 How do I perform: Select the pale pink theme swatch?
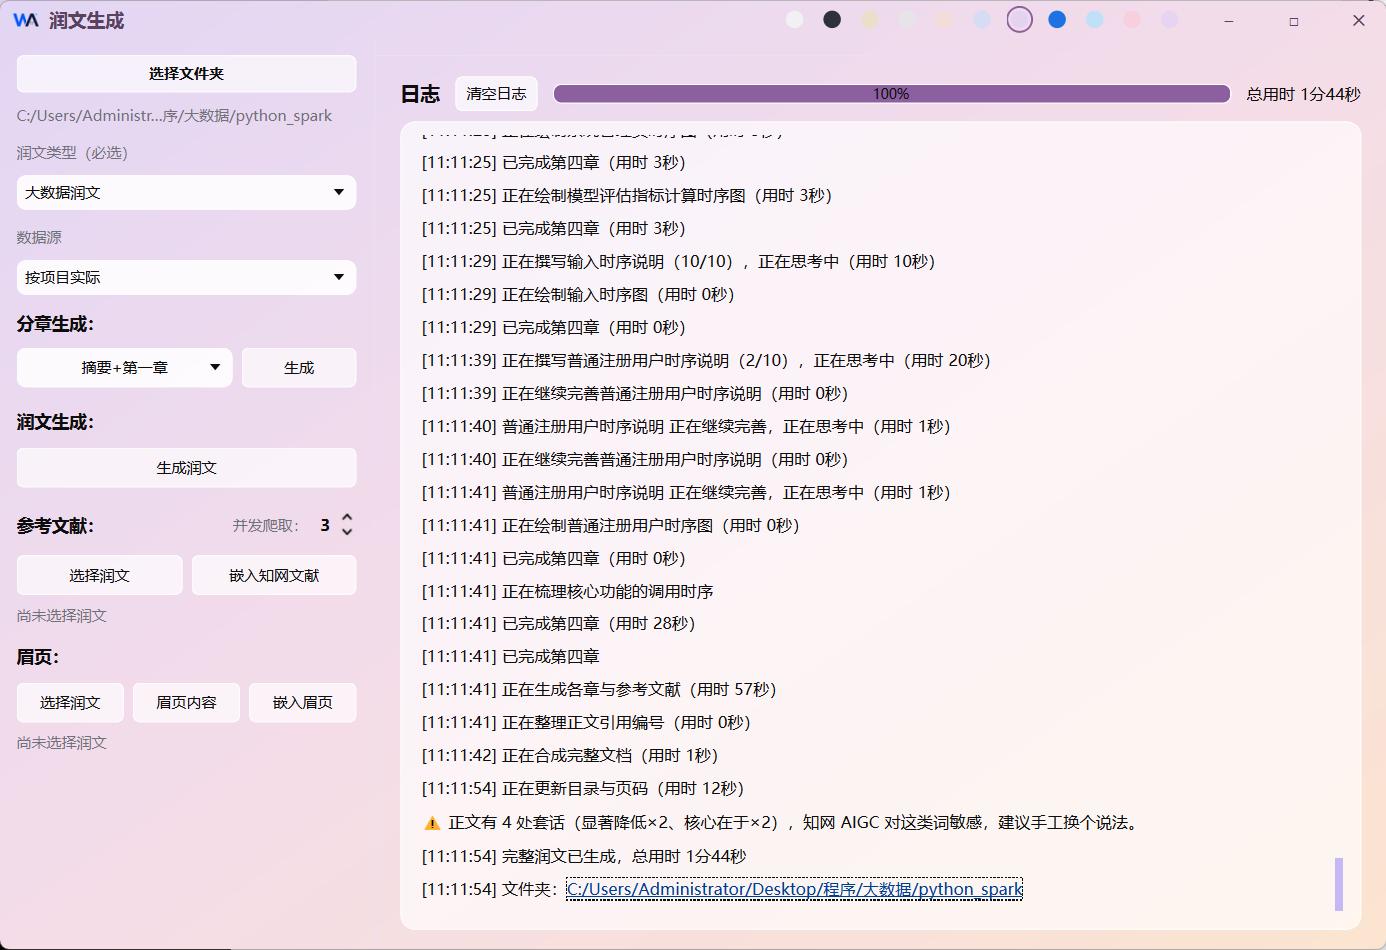(x=1132, y=19)
